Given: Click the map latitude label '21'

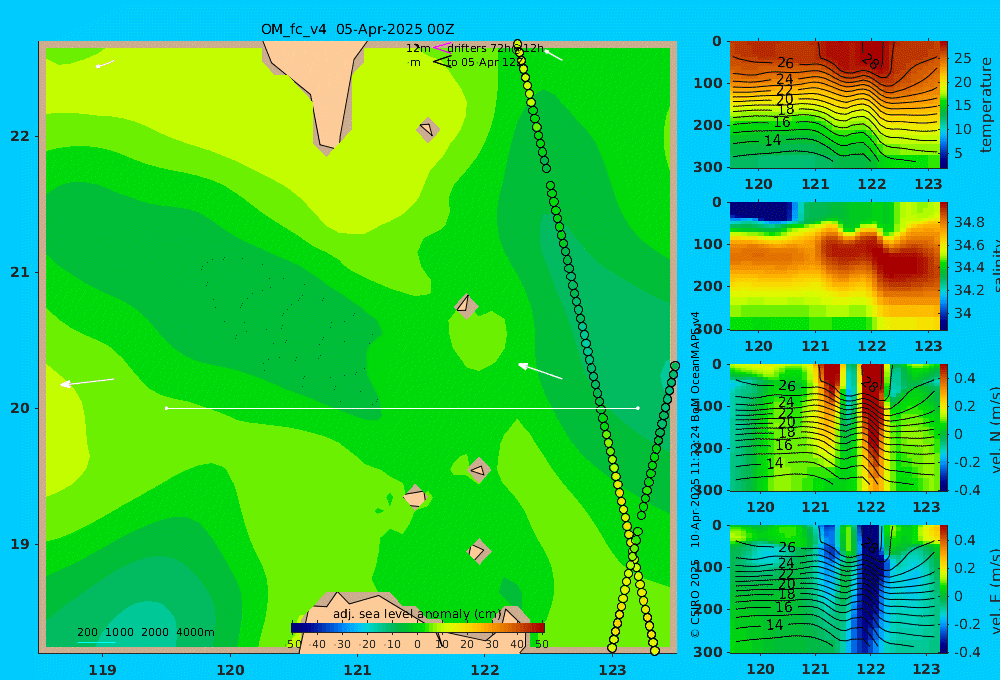Looking at the screenshot, I should tap(20, 272).
